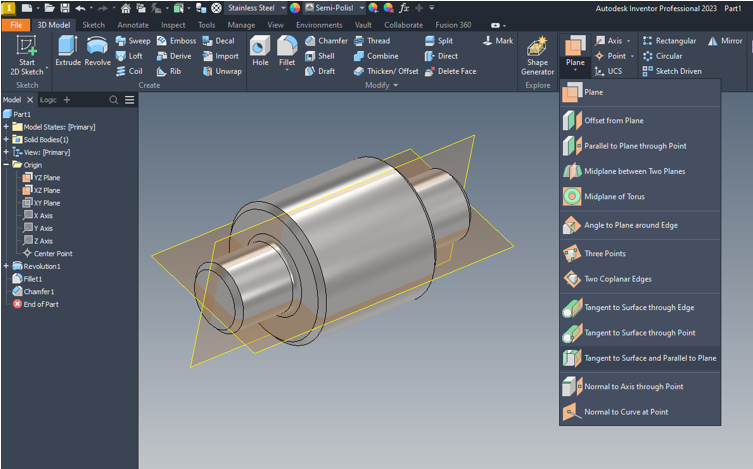This screenshot has height=469, width=753.
Task: Choose Offset from Plane option
Action: click(x=640, y=120)
